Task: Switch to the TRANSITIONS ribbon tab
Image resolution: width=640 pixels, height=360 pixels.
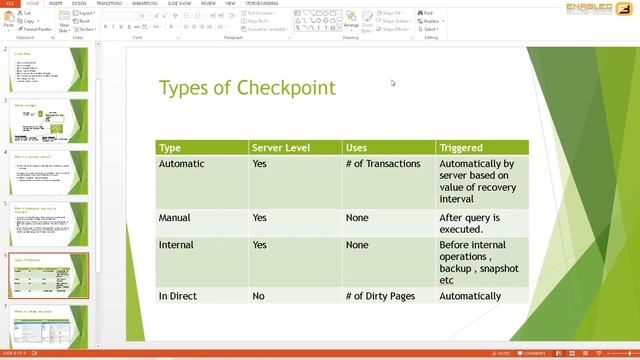Action: pyautogui.click(x=109, y=3)
